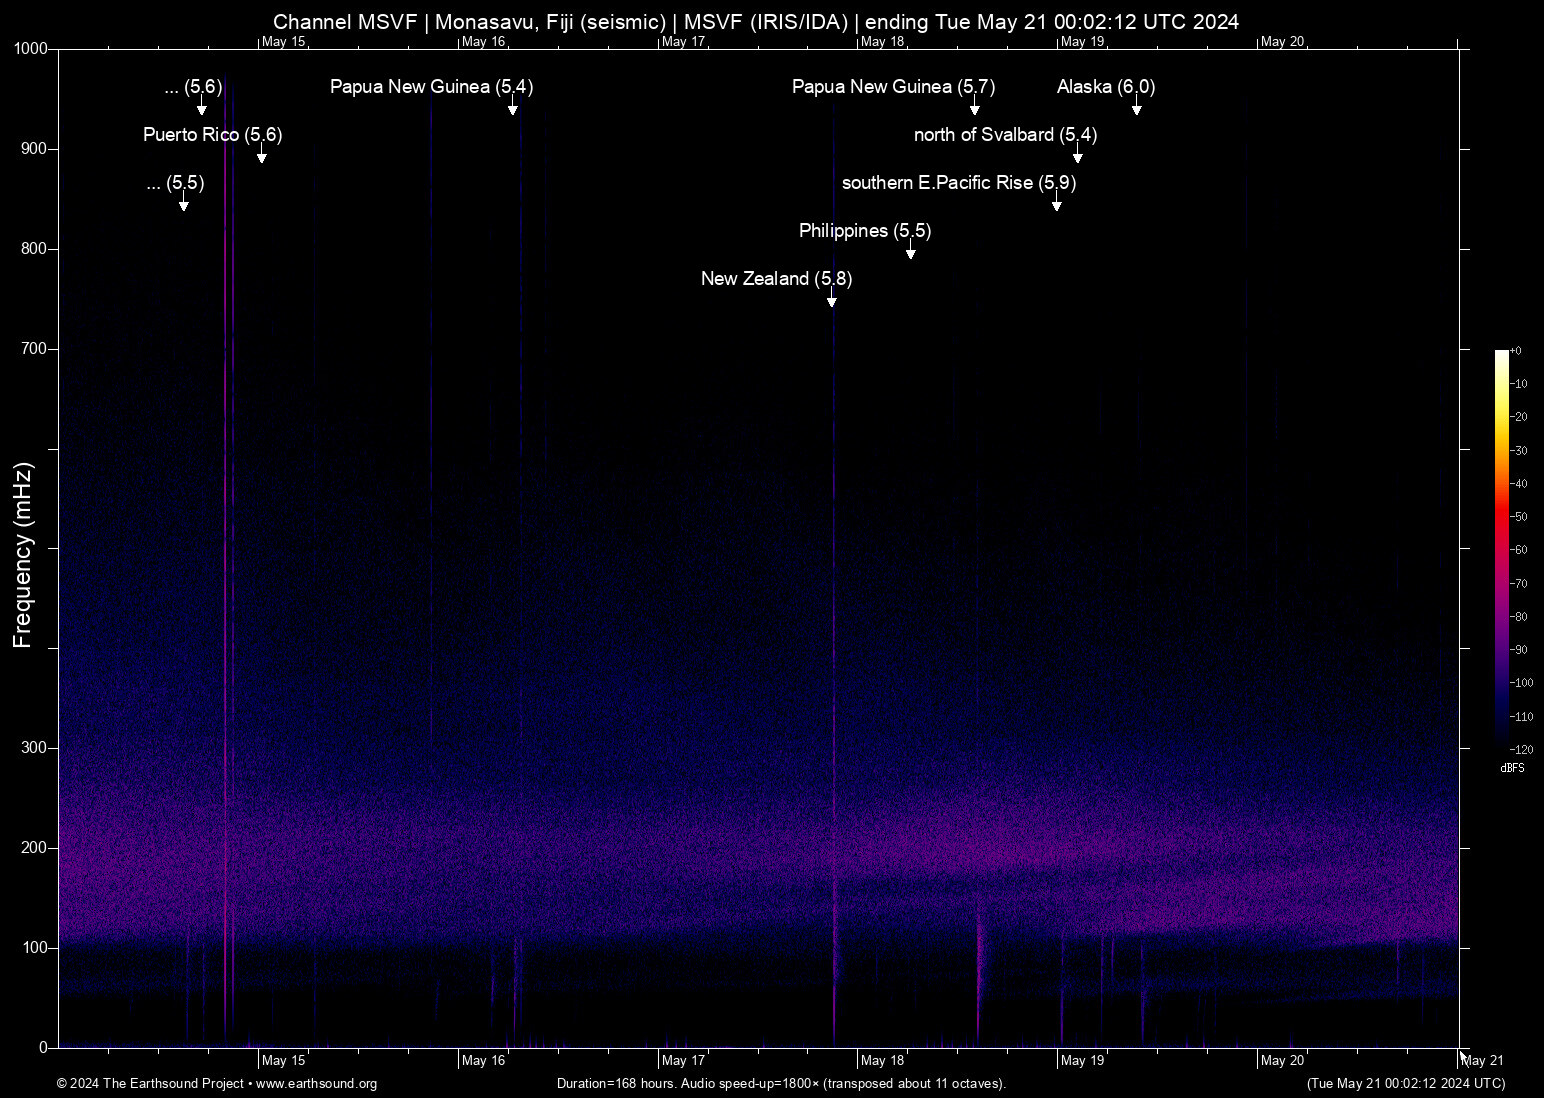Select the Puerto Rico (5.6) event marker

coord(212,135)
